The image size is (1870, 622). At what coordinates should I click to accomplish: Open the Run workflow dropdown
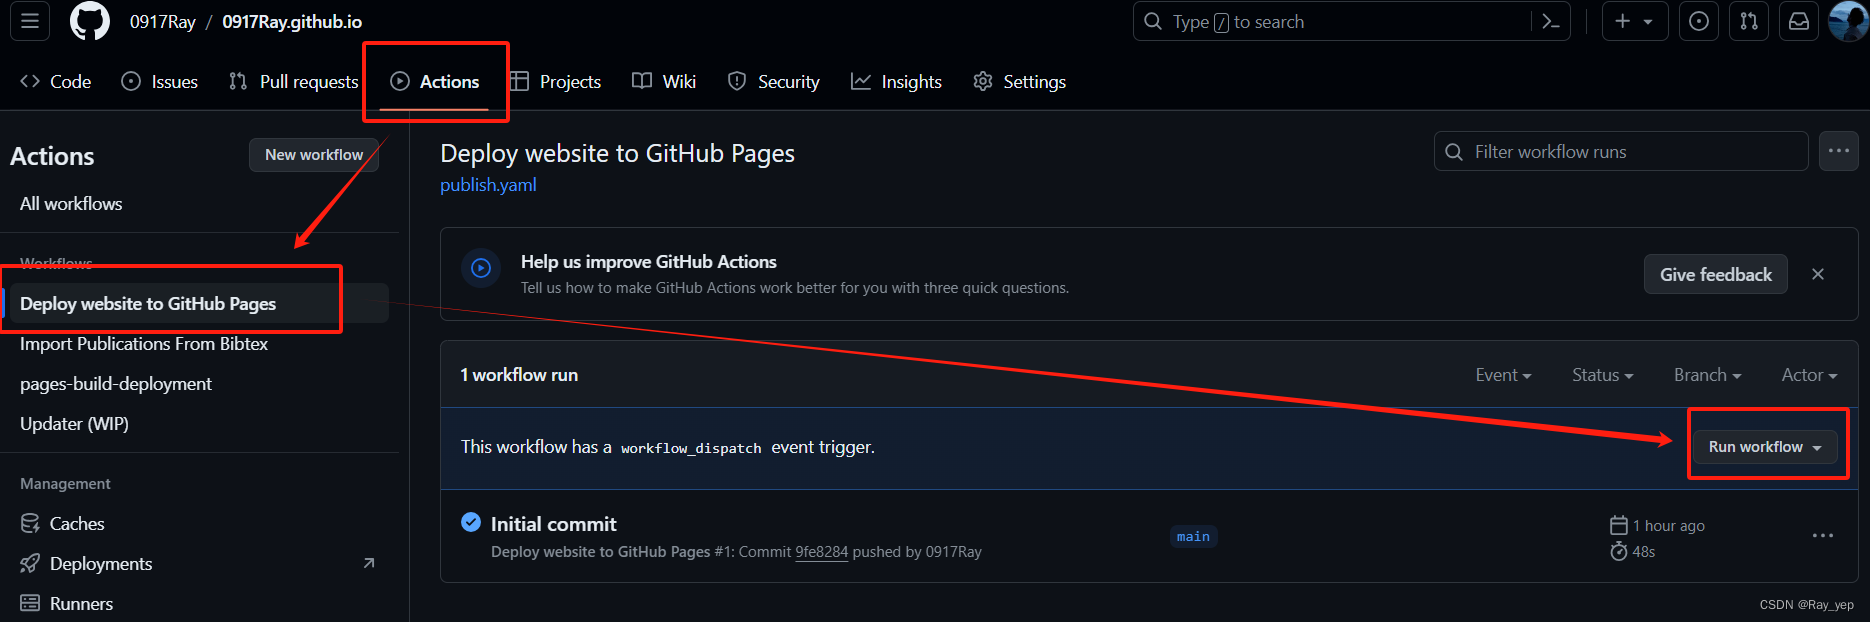[1765, 447]
